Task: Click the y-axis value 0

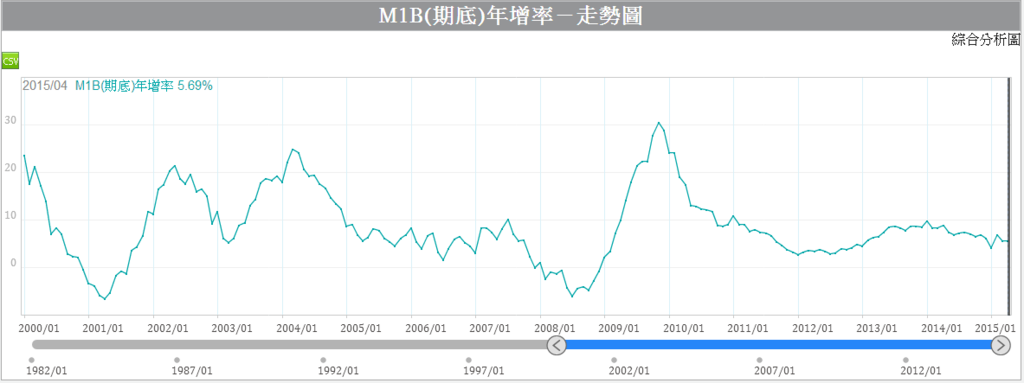Action: point(13,263)
